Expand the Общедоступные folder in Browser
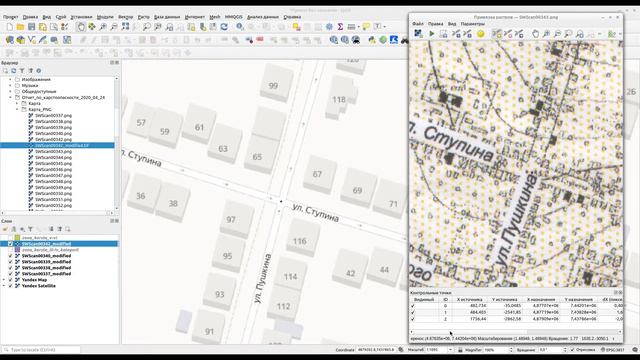The width and height of the screenshot is (640, 360). 11,92
